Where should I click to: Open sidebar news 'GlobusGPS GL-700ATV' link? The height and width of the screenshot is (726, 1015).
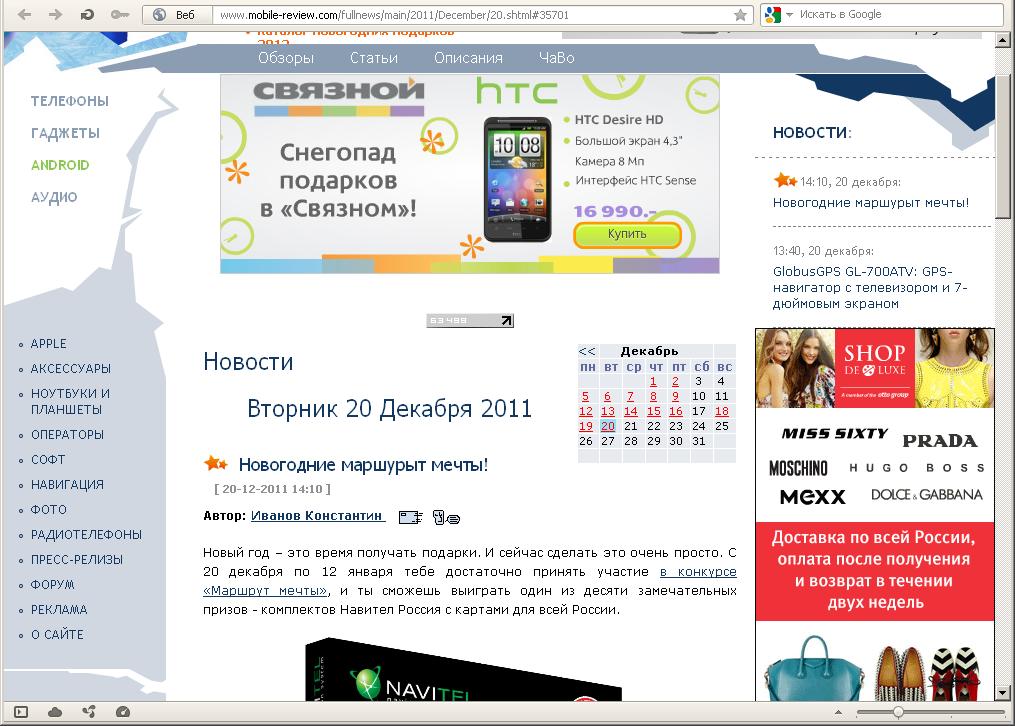(x=870, y=287)
